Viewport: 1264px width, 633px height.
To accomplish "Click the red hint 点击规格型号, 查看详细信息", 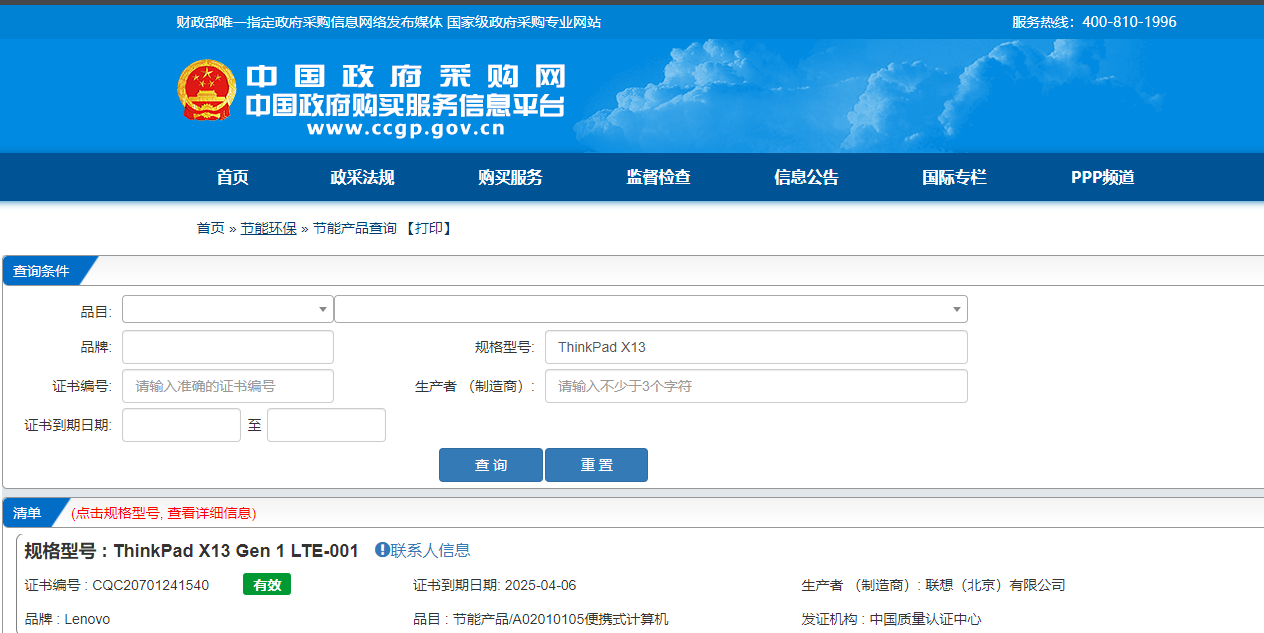I will (x=164, y=513).
